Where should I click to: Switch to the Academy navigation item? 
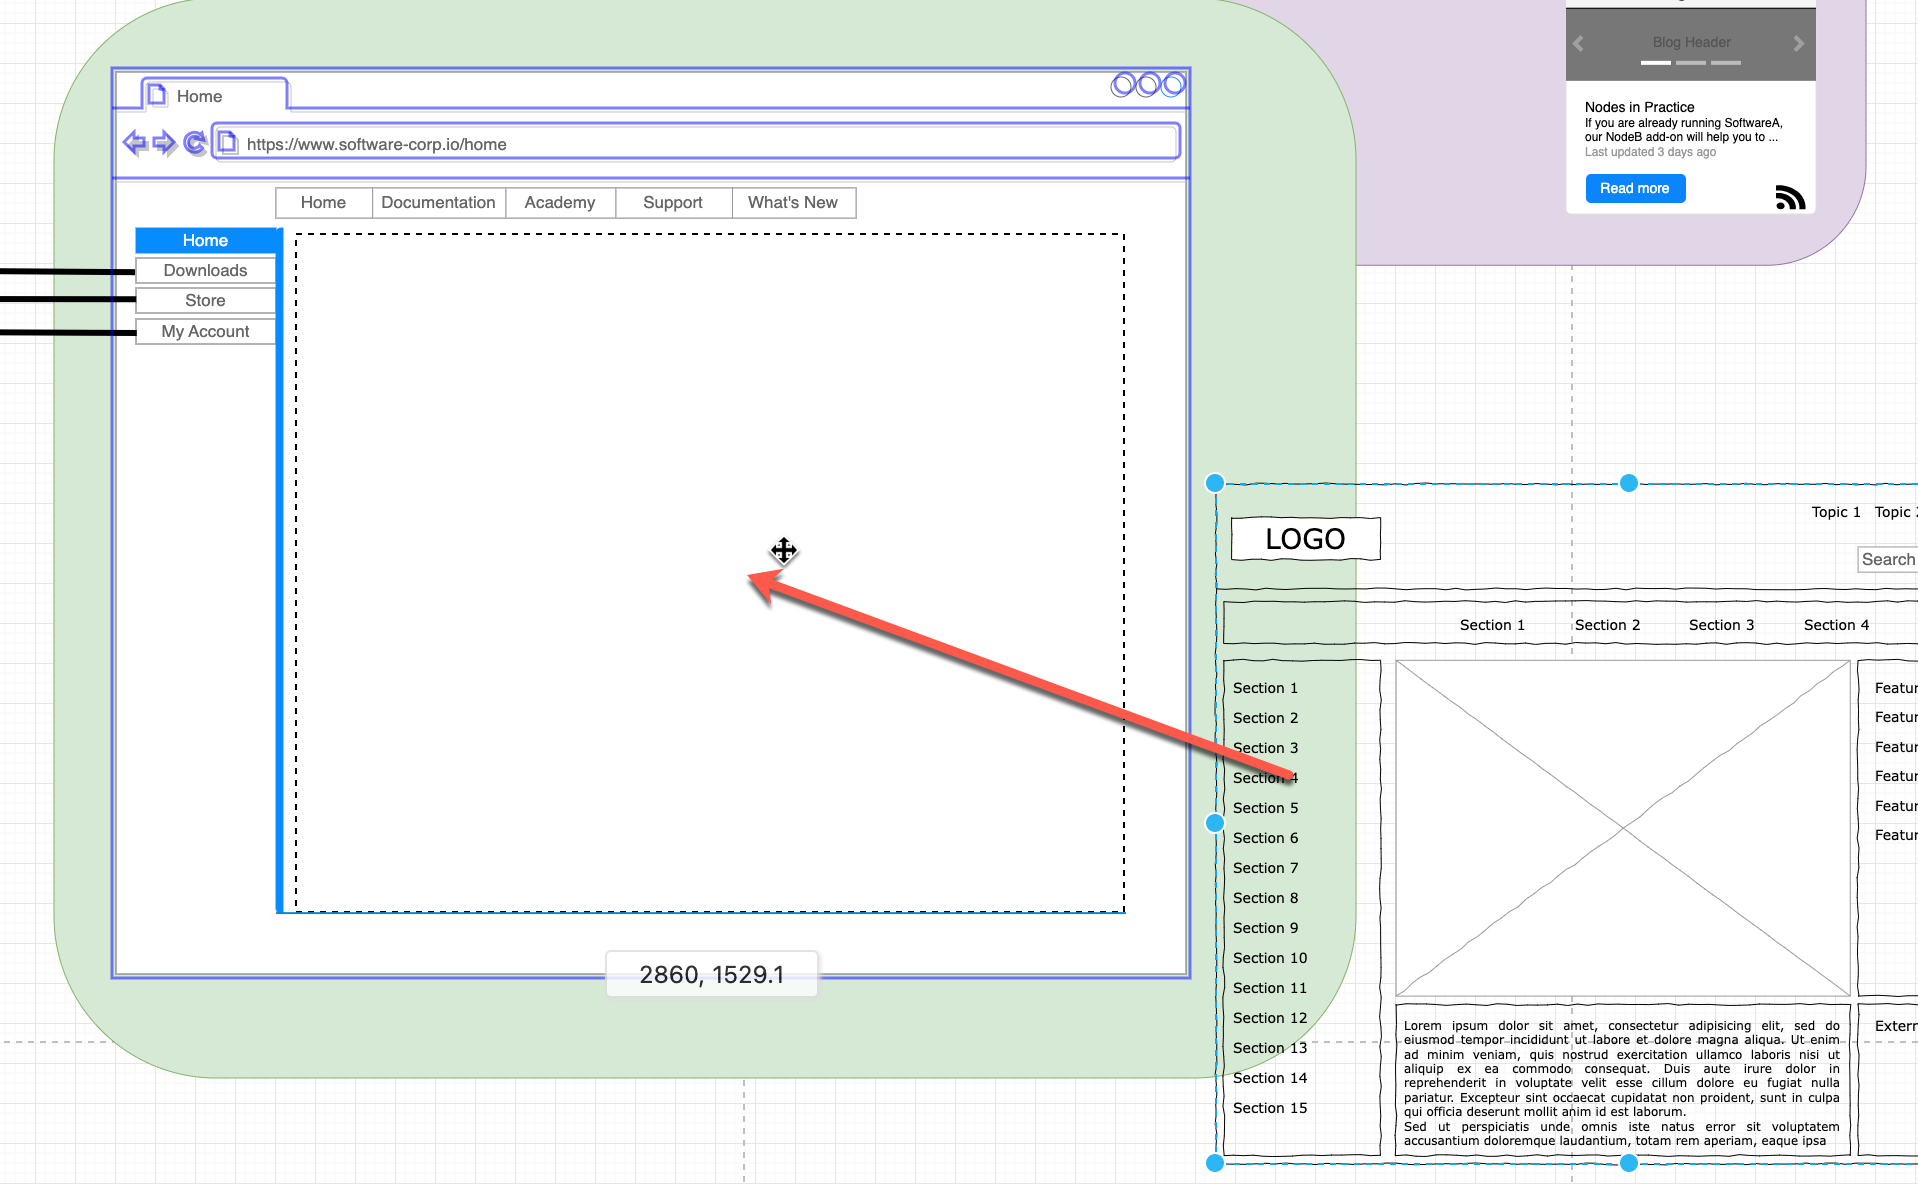click(x=560, y=202)
